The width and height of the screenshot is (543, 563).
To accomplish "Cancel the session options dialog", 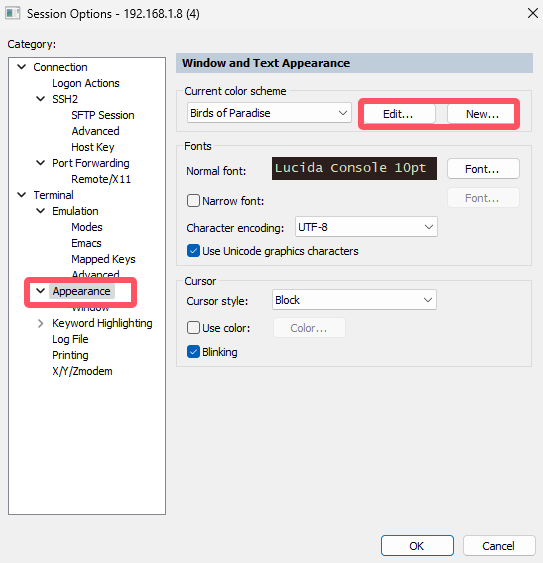I will click(499, 545).
